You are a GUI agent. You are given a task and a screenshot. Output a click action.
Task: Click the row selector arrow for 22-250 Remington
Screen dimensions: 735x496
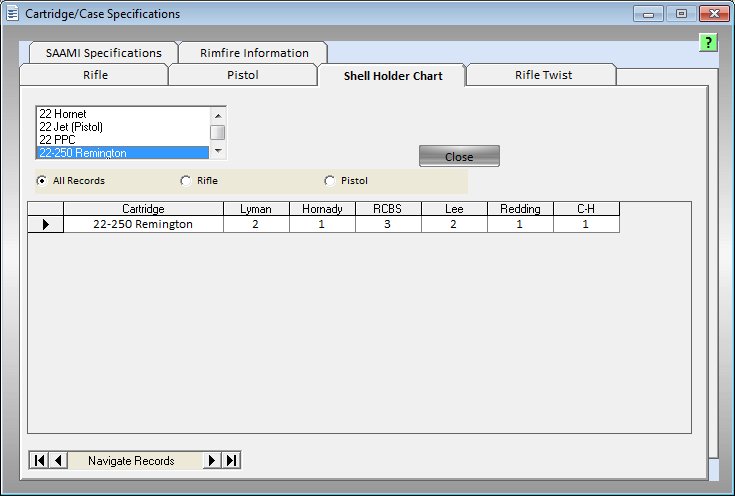point(45,225)
